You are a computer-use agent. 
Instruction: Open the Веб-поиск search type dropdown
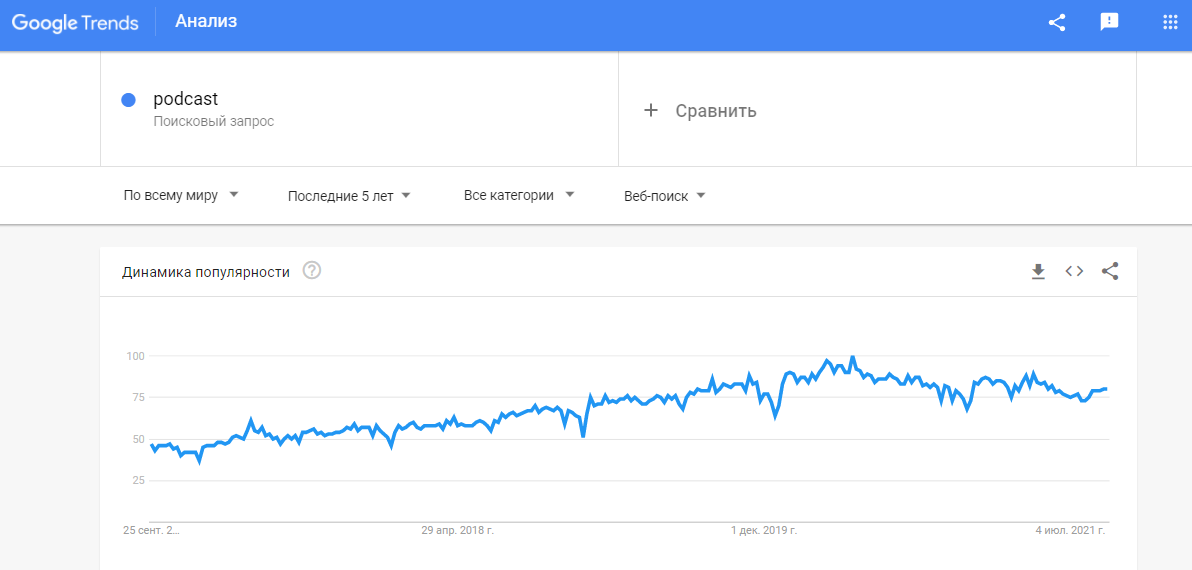point(665,196)
